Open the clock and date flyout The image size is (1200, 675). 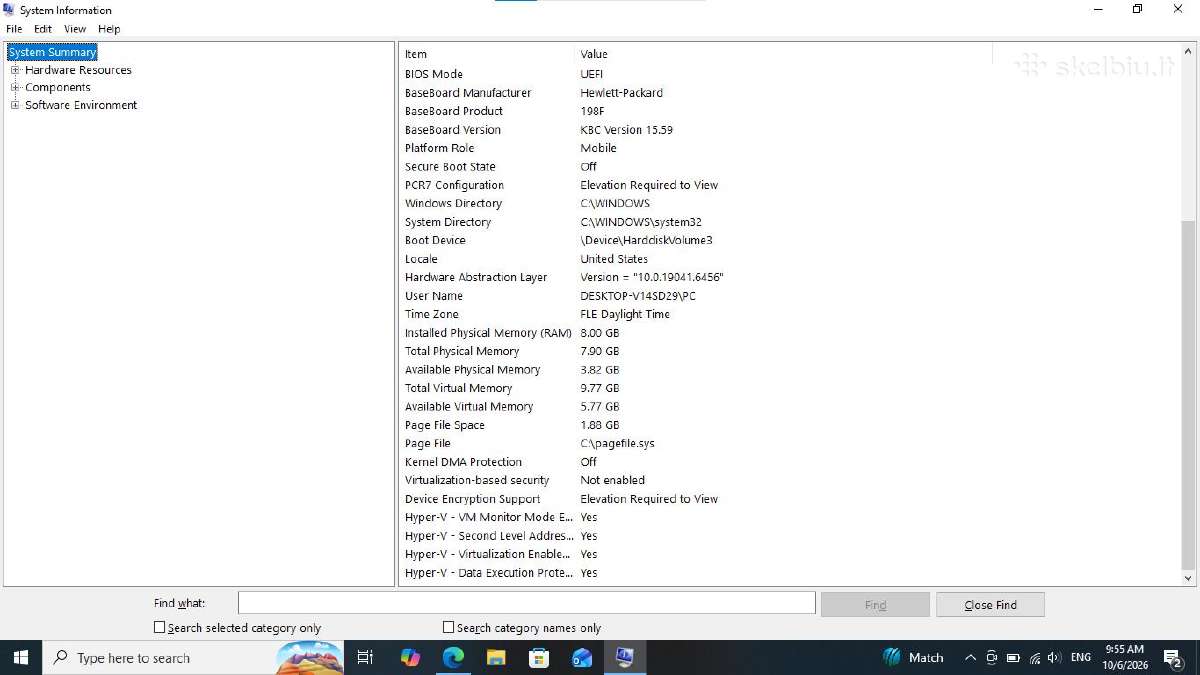[1125, 657]
